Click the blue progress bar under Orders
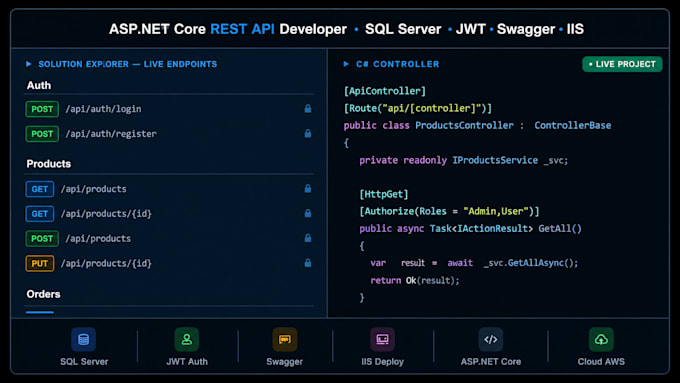The width and height of the screenshot is (680, 383). pyautogui.click(x=39, y=312)
